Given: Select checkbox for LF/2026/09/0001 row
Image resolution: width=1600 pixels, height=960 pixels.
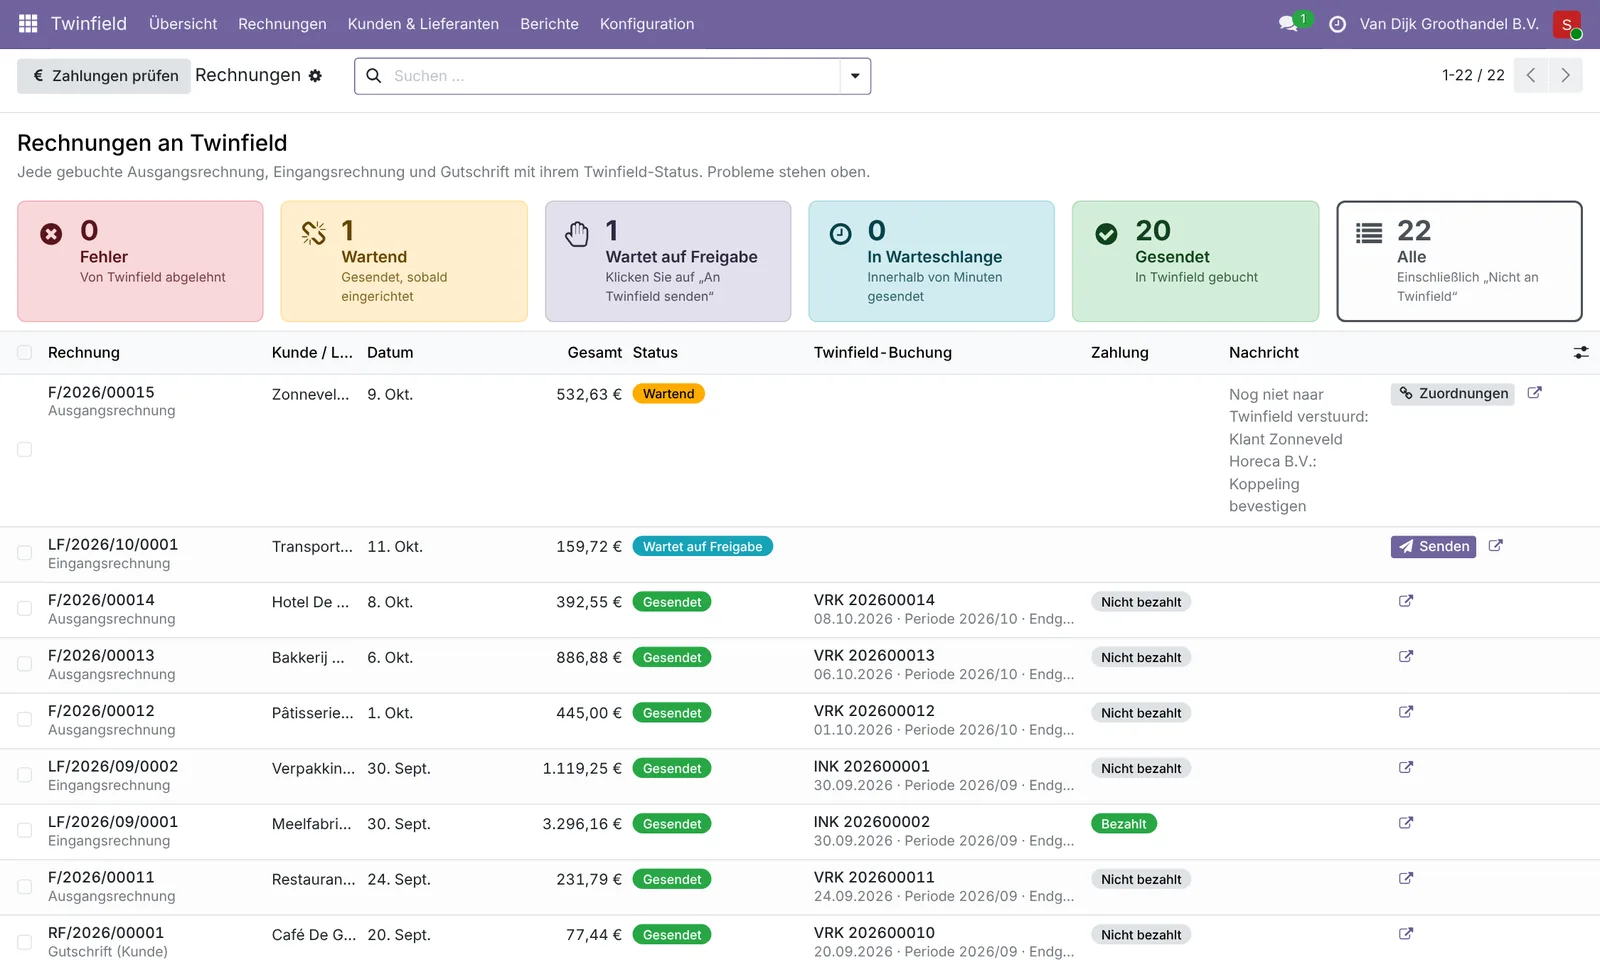Looking at the screenshot, I should (25, 831).
